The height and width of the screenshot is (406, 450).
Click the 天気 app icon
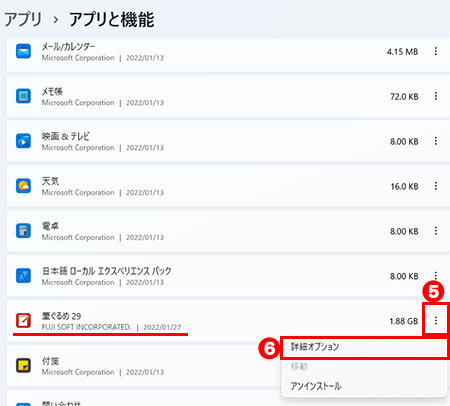[x=23, y=186]
